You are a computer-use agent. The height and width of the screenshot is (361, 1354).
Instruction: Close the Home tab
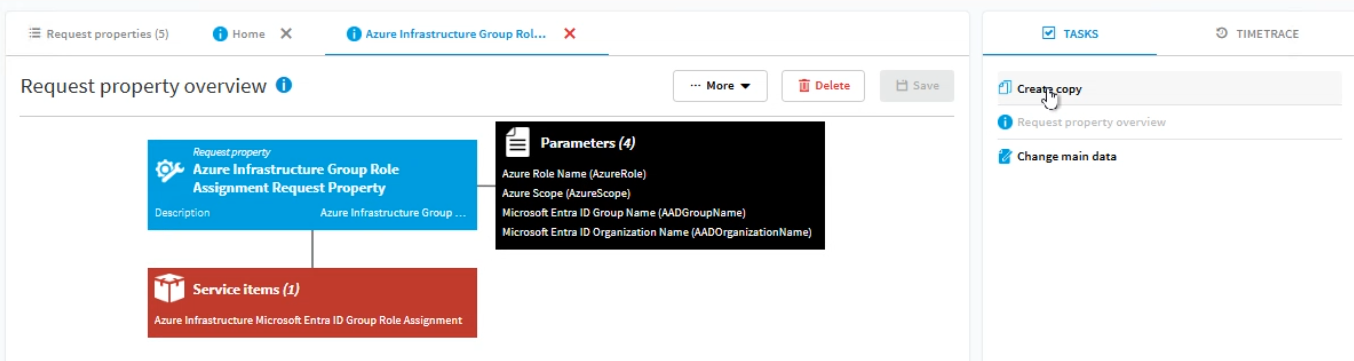coord(286,34)
